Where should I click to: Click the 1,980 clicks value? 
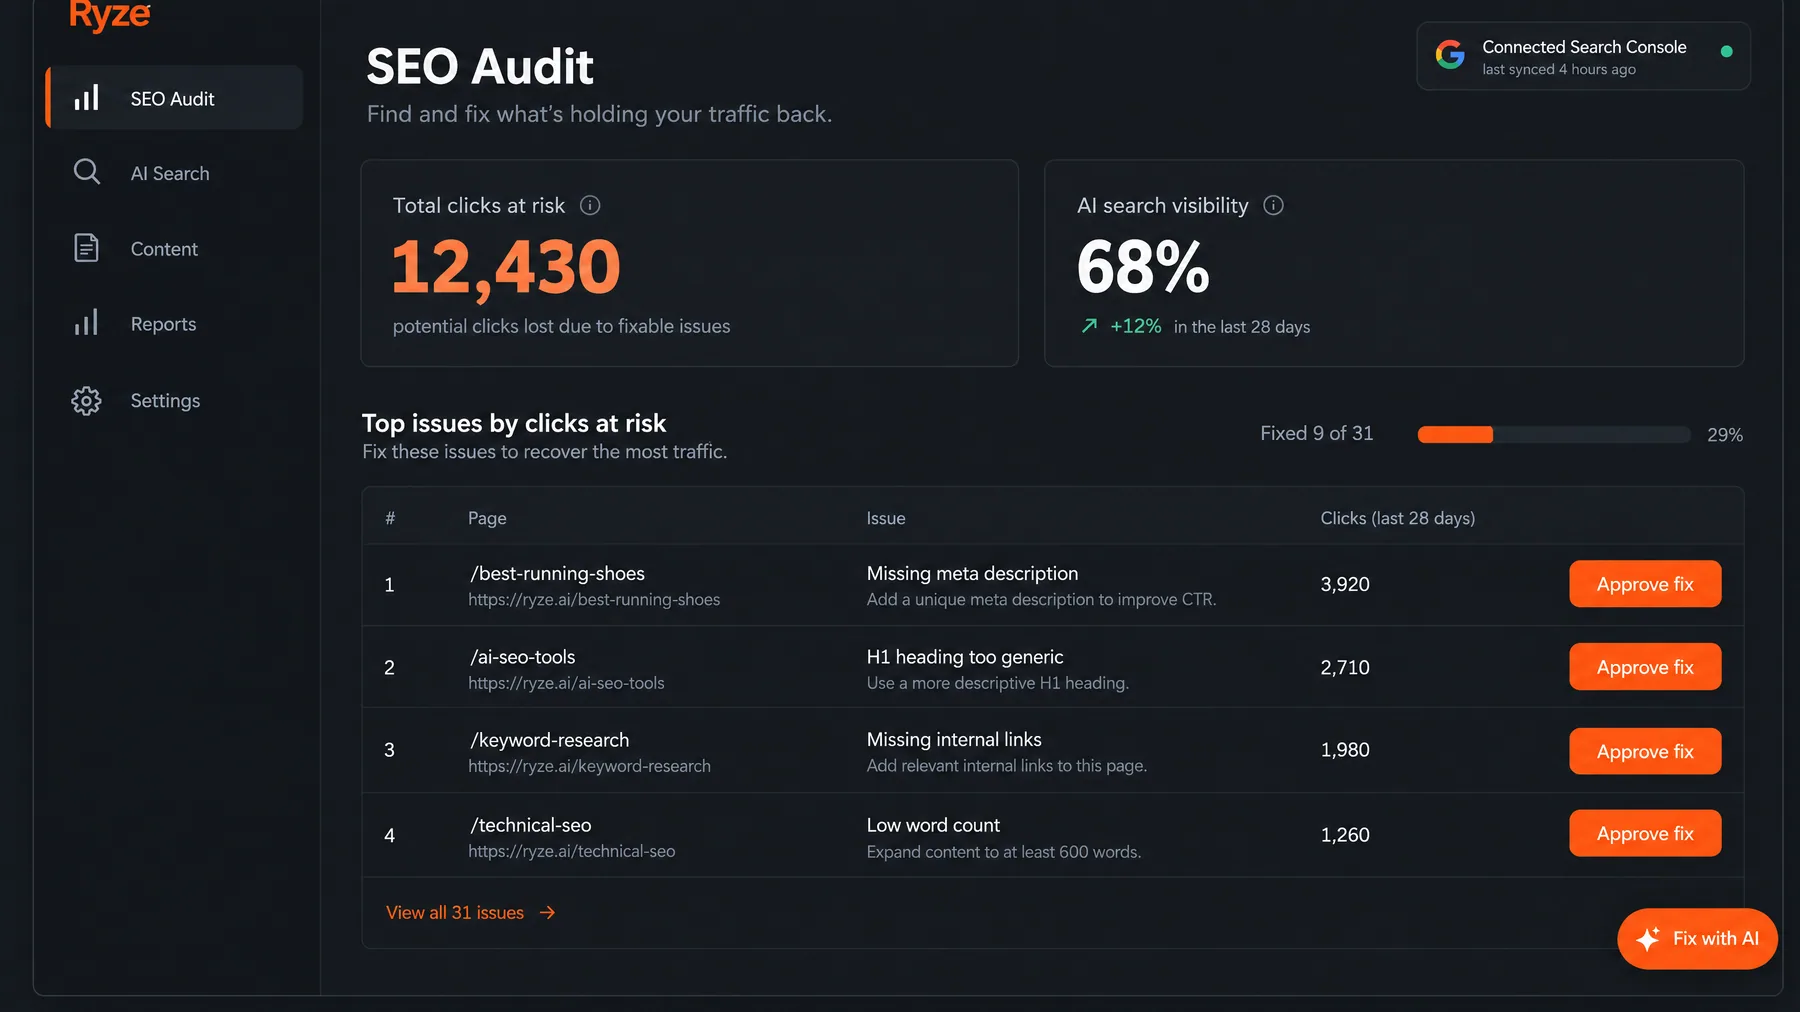coord(1345,750)
